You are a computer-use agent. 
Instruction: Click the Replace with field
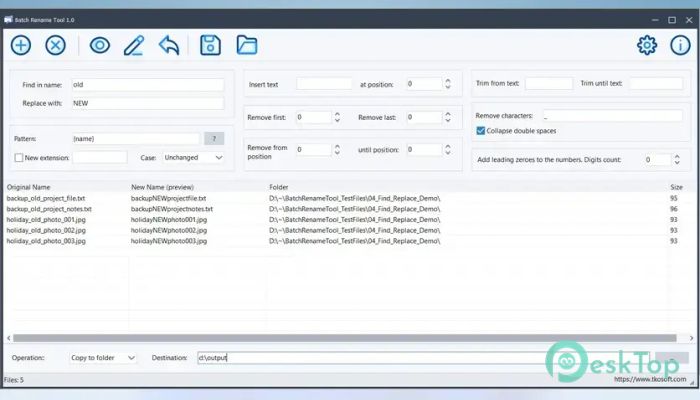(x=148, y=103)
